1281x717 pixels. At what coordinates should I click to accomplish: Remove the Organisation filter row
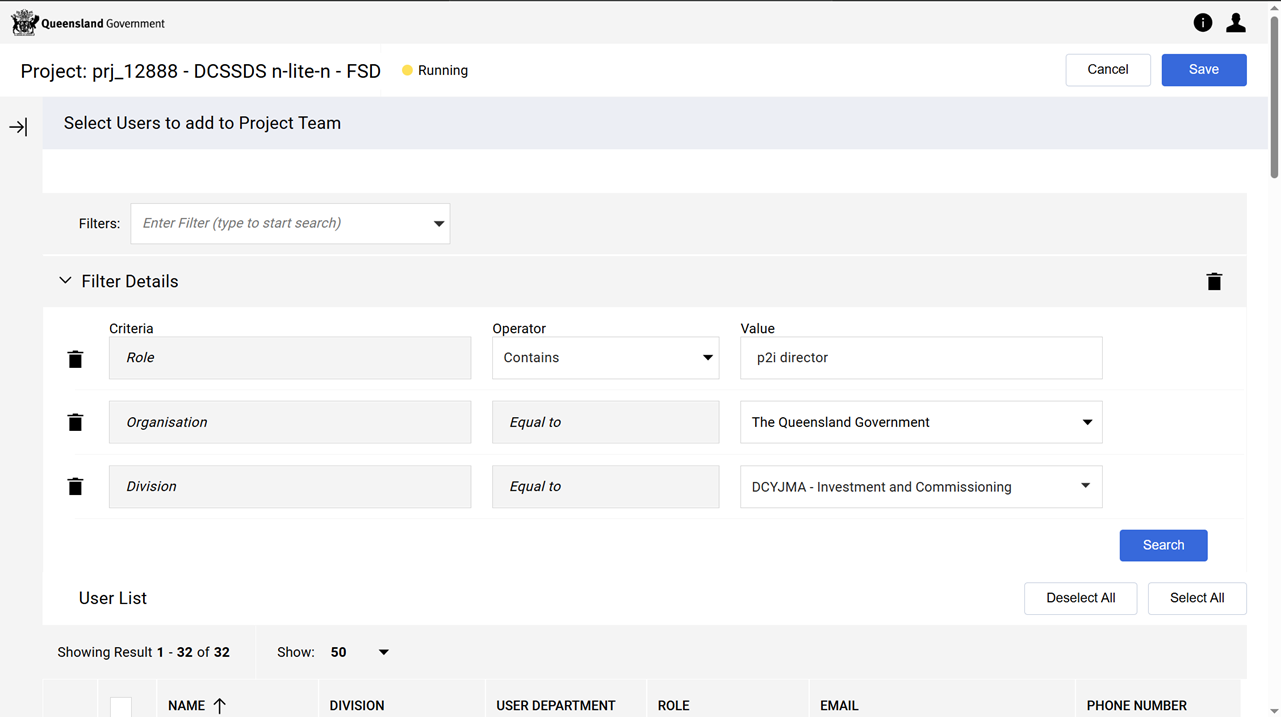coord(75,423)
